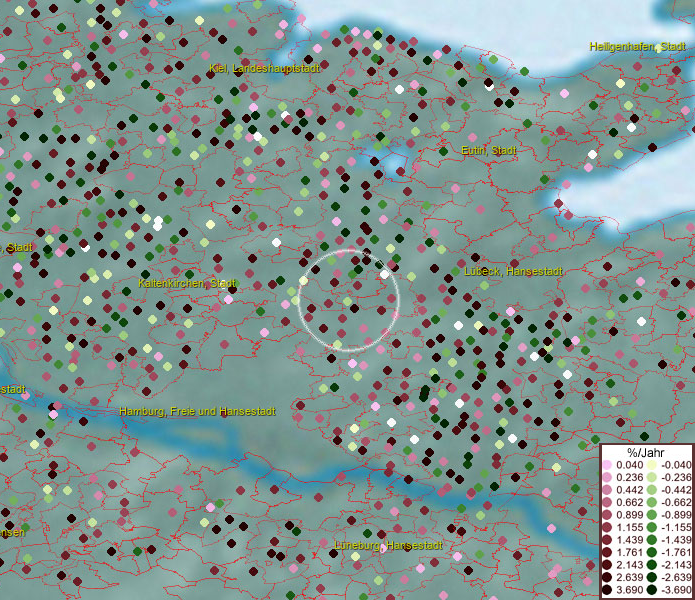The height and width of the screenshot is (600, 695).
Task: Click the Lübeck, Hansestadt map label
Action: coord(513,272)
